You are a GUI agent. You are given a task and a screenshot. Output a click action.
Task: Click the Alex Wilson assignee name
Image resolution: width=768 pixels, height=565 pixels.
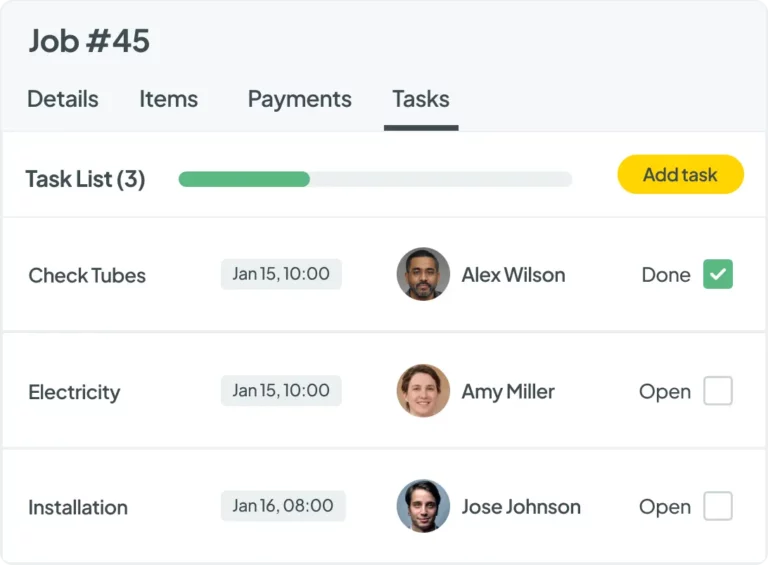click(x=513, y=275)
